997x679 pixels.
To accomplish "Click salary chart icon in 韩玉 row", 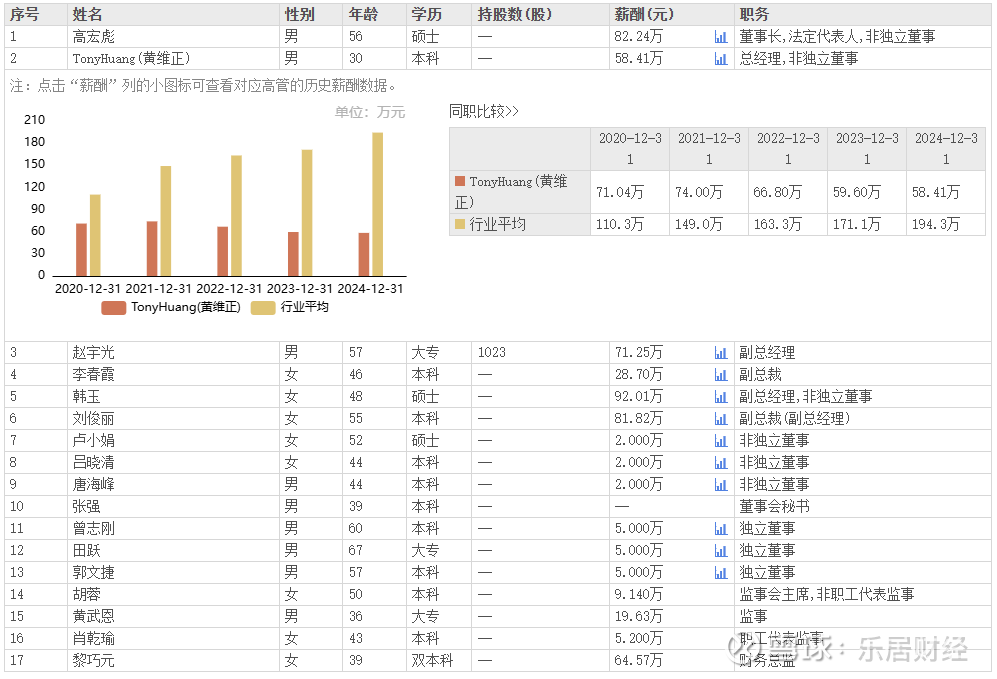I will pos(720,397).
